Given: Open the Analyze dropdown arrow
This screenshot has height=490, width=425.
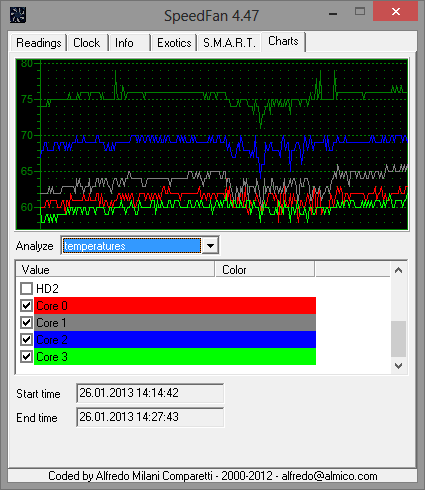Looking at the screenshot, I should (210, 246).
